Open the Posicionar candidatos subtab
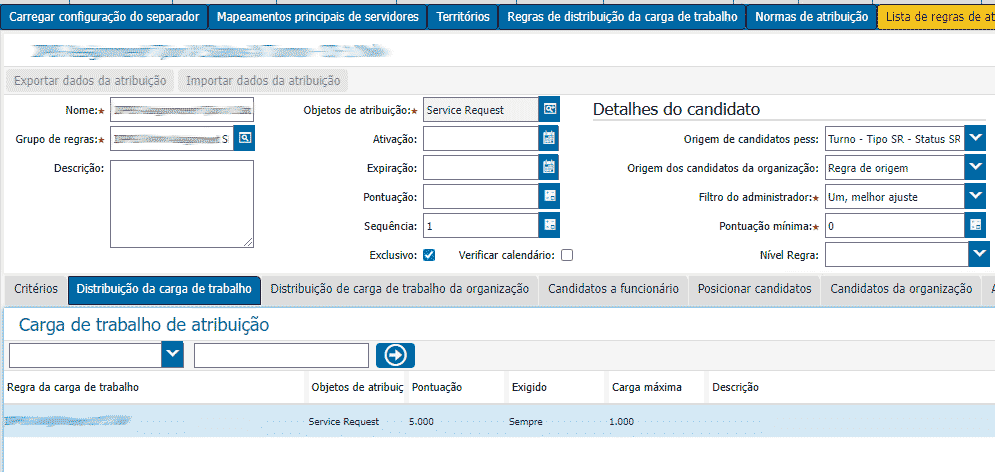995x472 pixels. (x=754, y=289)
